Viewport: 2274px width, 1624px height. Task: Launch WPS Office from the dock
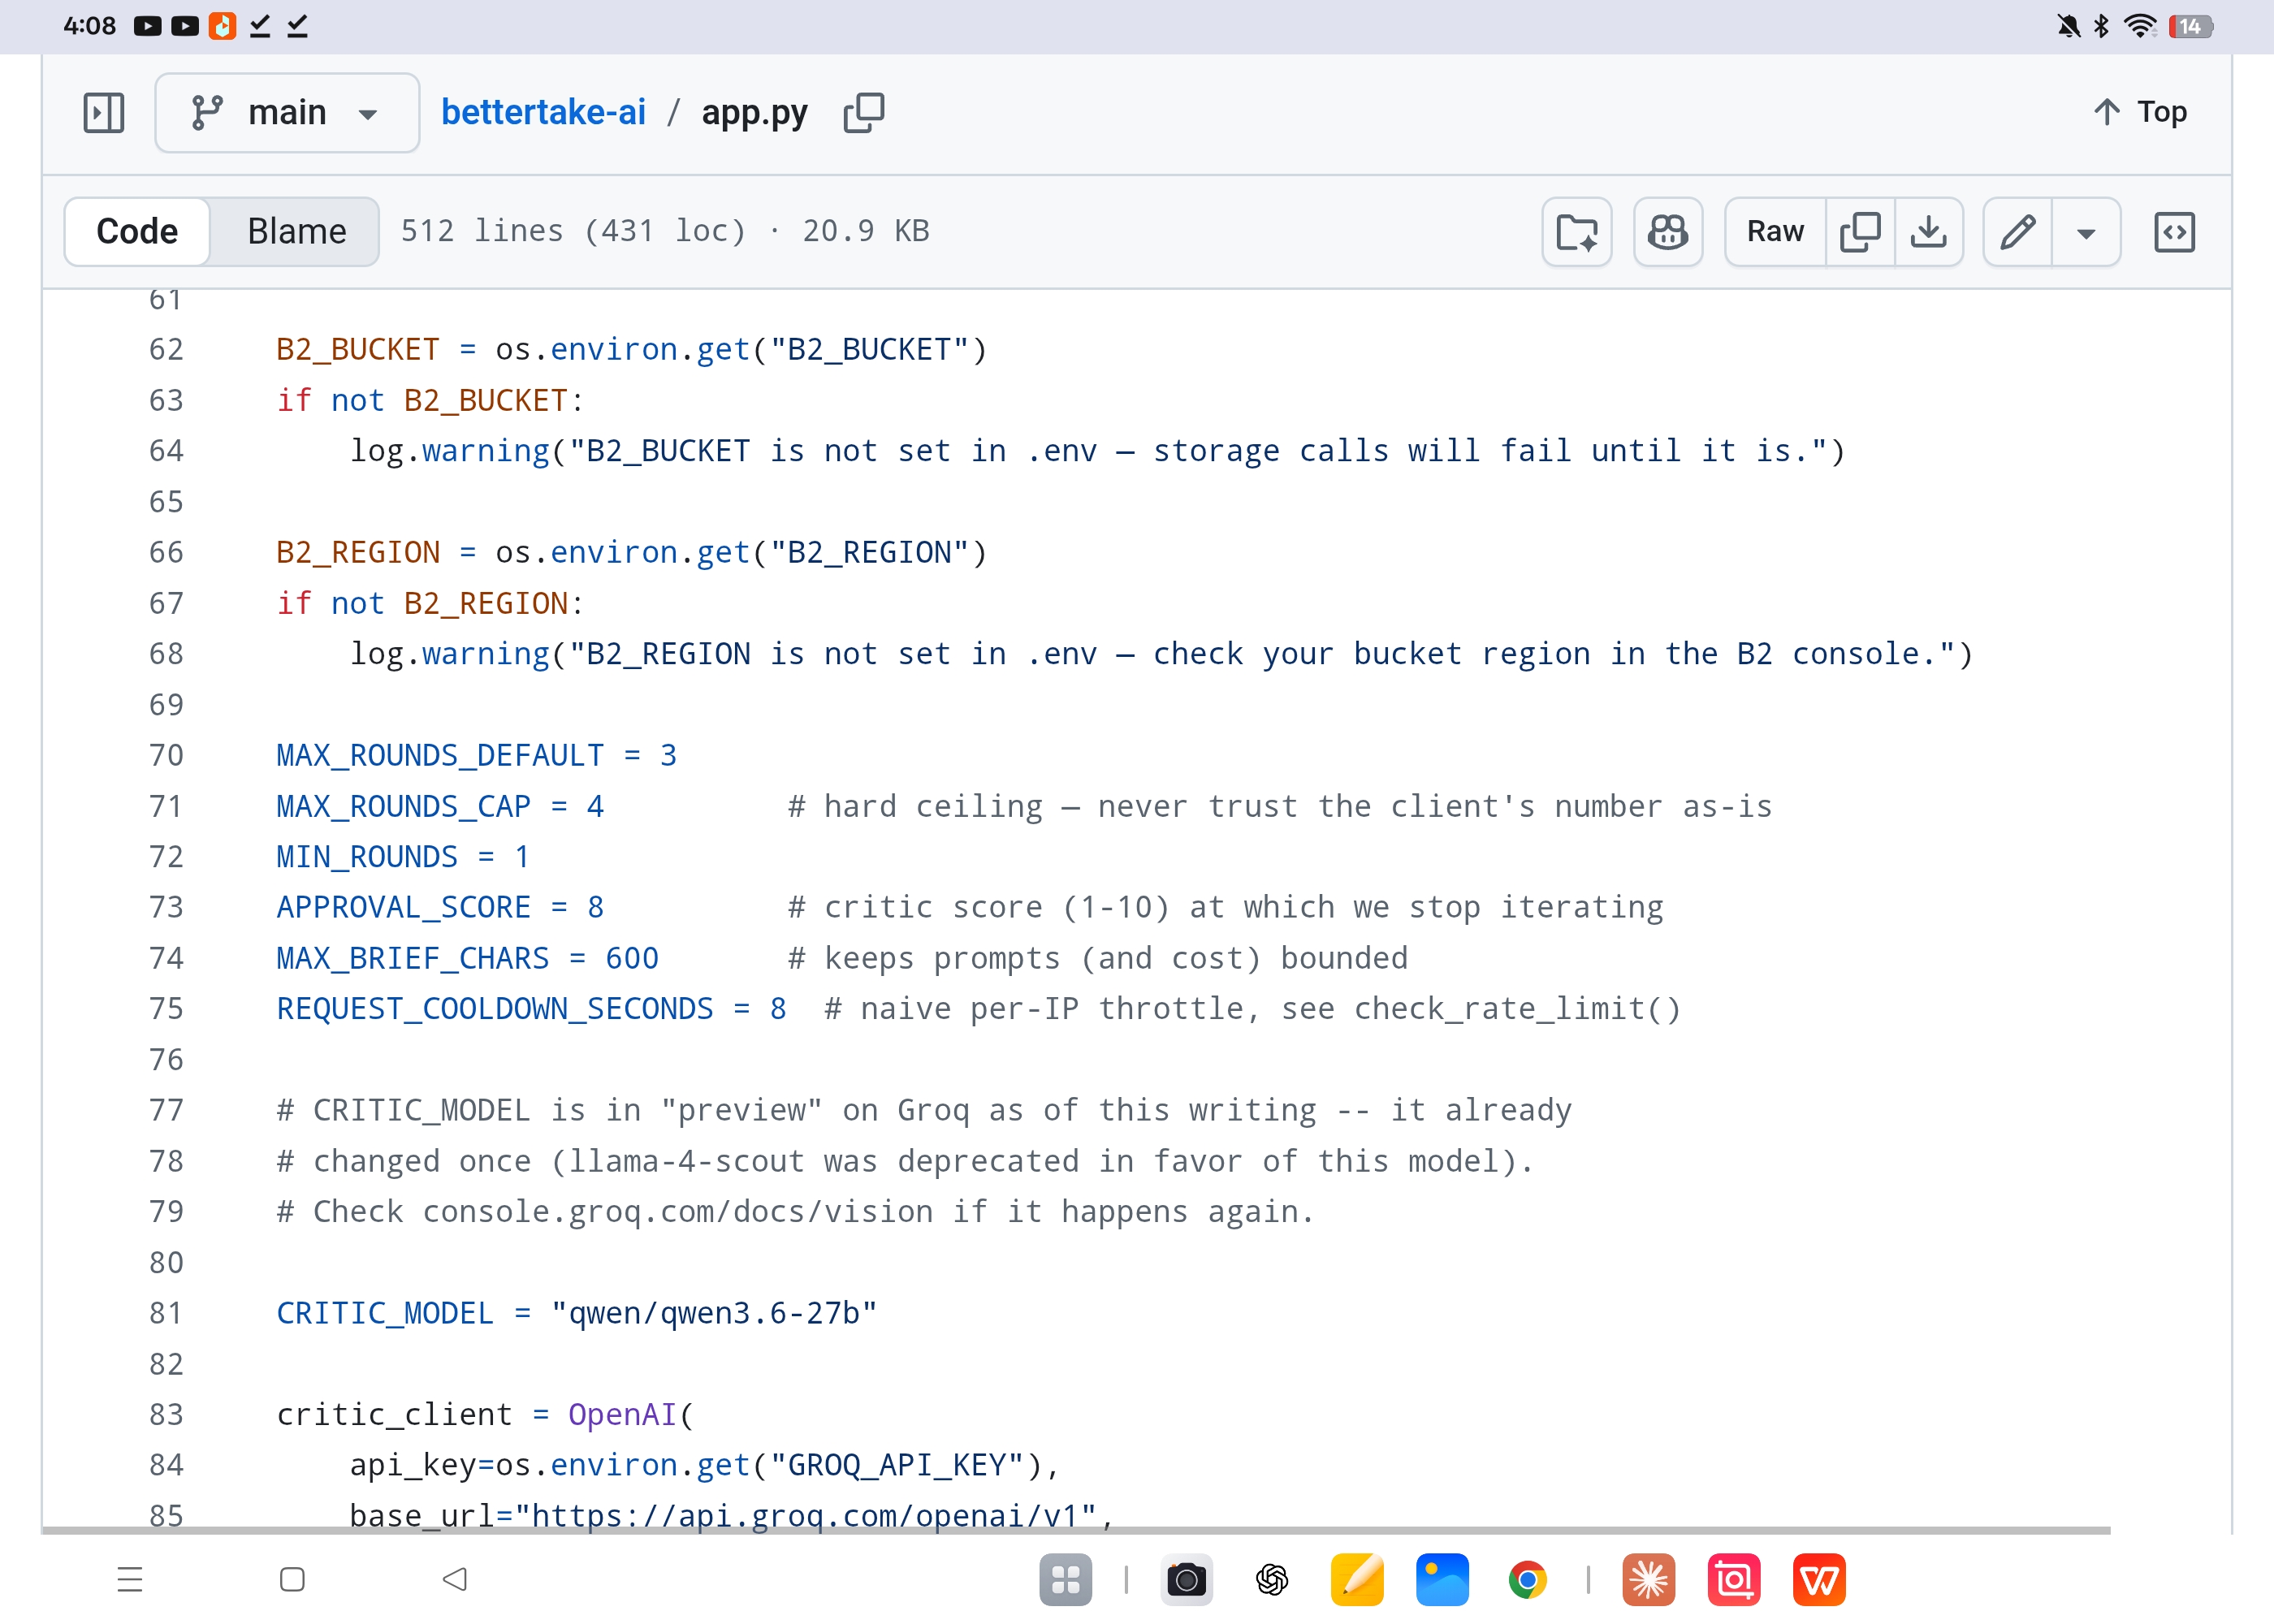[1819, 1580]
